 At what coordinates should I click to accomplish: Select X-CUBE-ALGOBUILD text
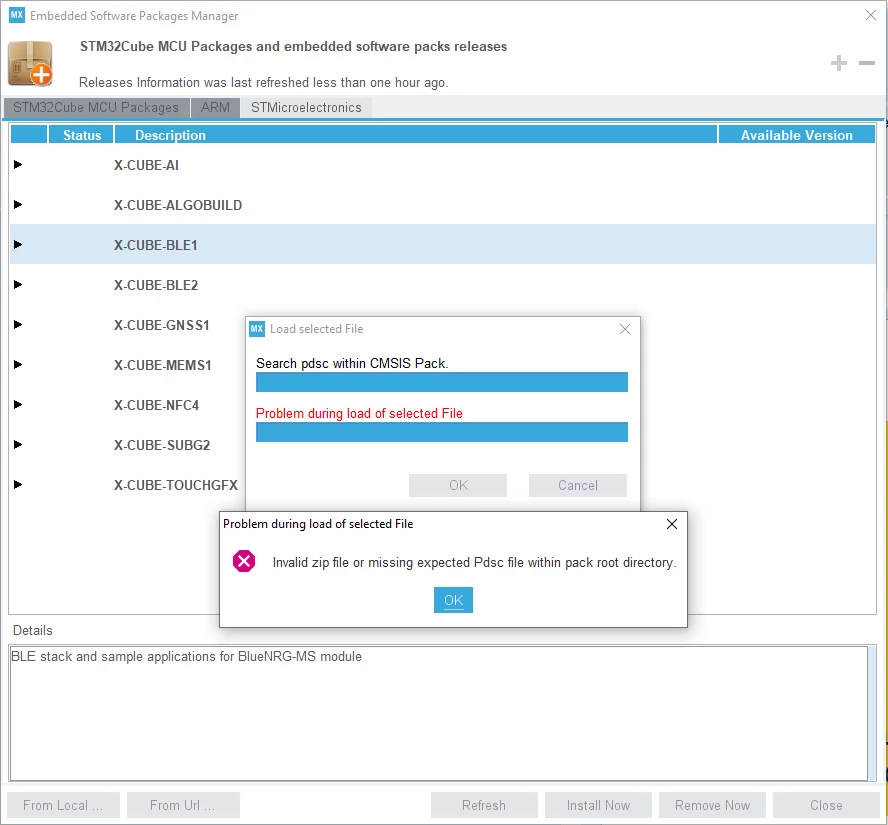(178, 205)
